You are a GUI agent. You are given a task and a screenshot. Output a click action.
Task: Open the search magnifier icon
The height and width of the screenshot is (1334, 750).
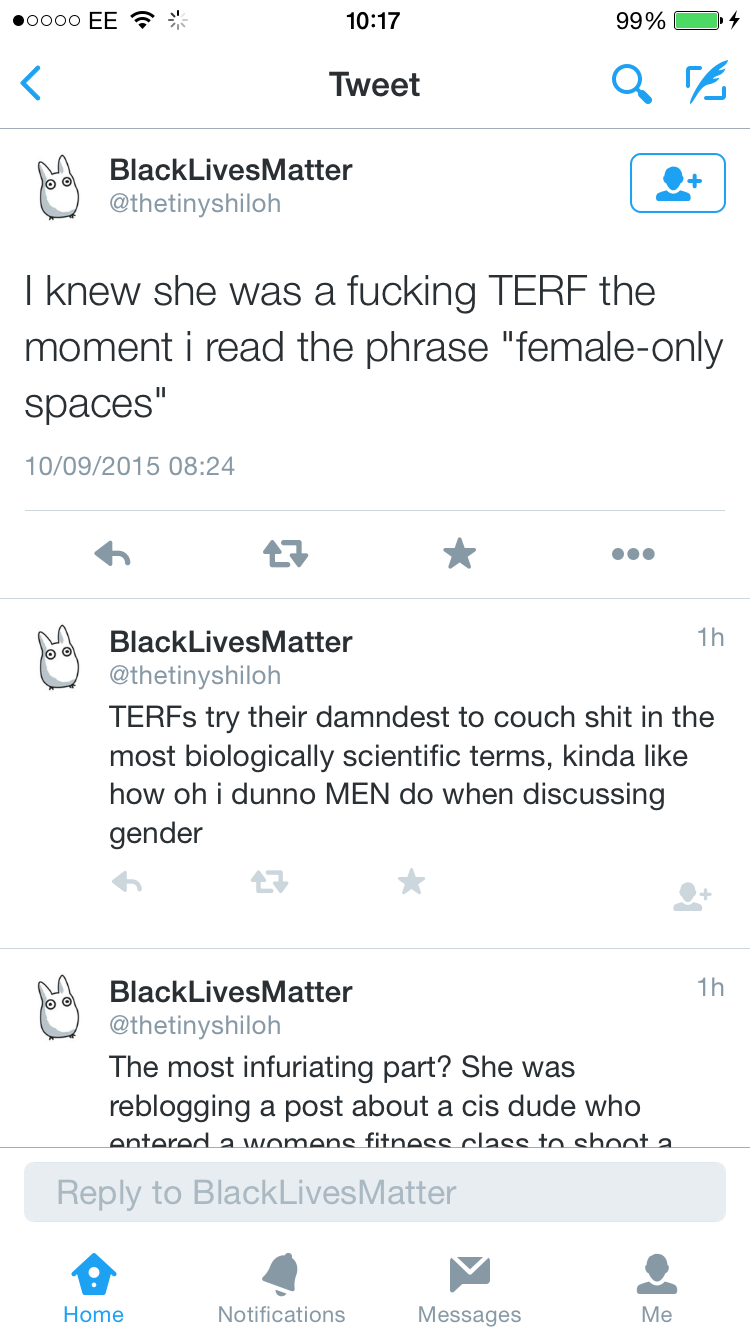pos(631,84)
